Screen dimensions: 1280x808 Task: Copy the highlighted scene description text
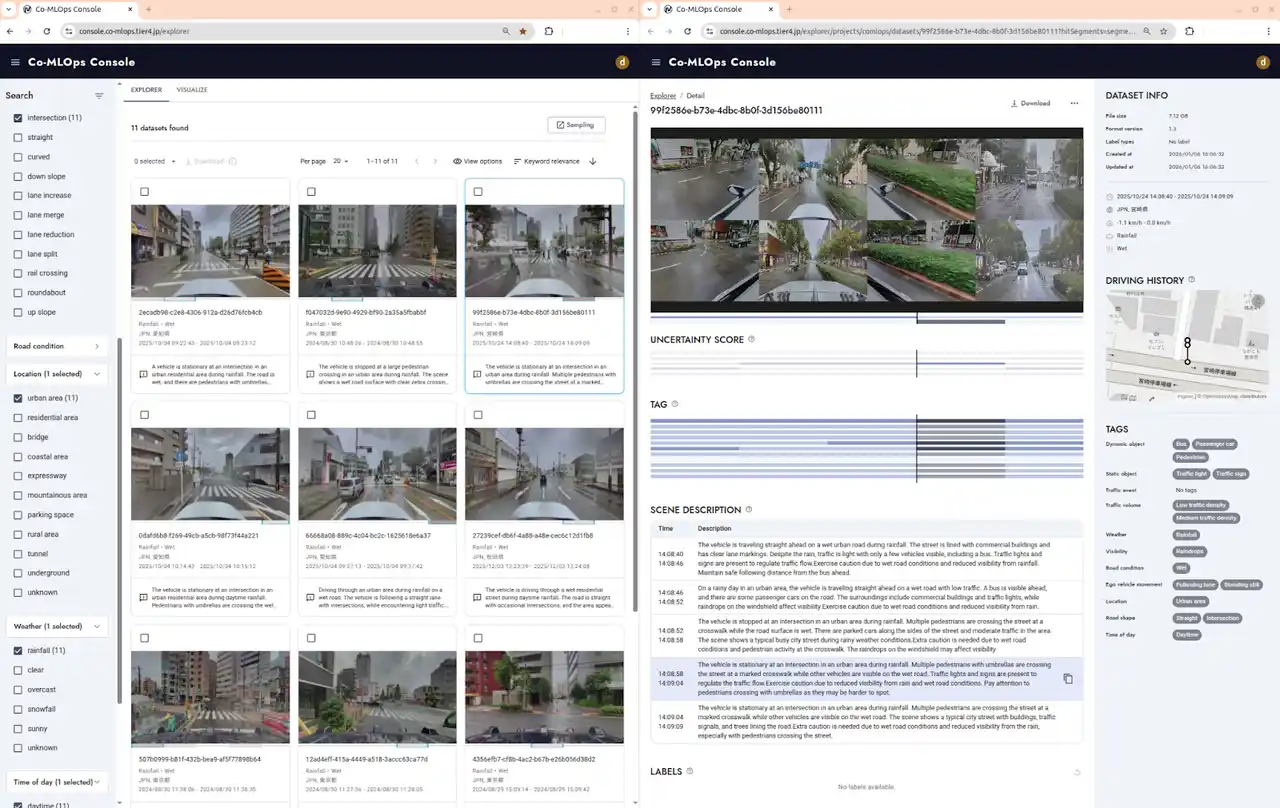pos(1067,679)
